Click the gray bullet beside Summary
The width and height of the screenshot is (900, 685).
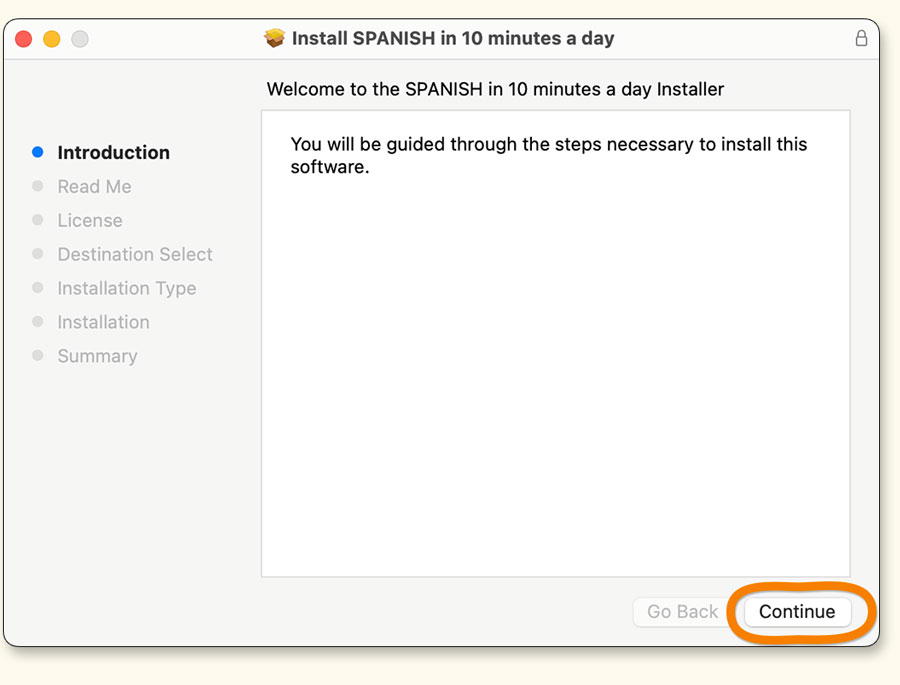tap(38, 355)
